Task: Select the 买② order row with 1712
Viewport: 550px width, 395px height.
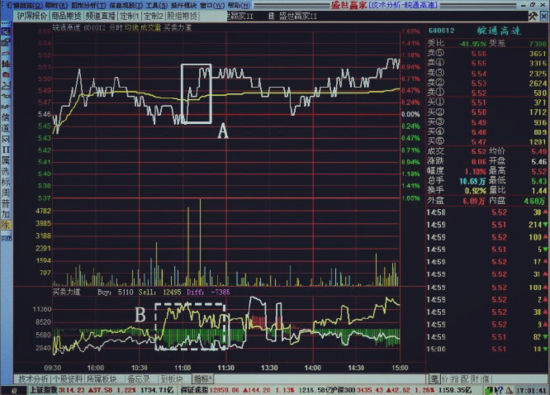Action: 487,112
